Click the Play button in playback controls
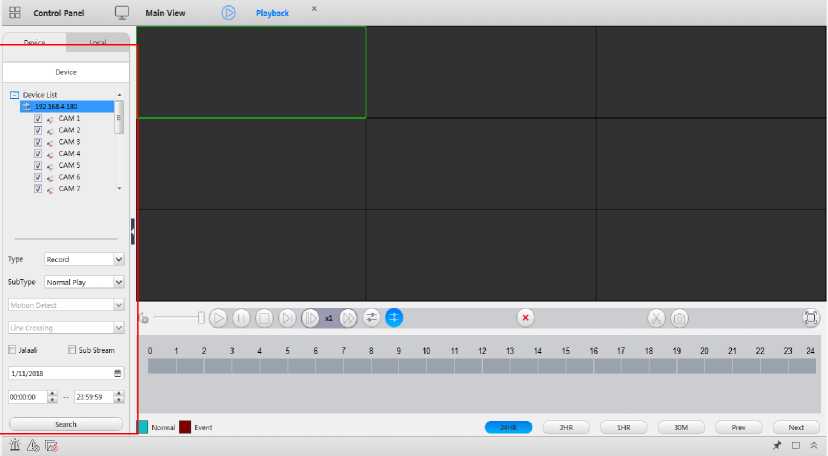The image size is (828, 456). tap(218, 318)
